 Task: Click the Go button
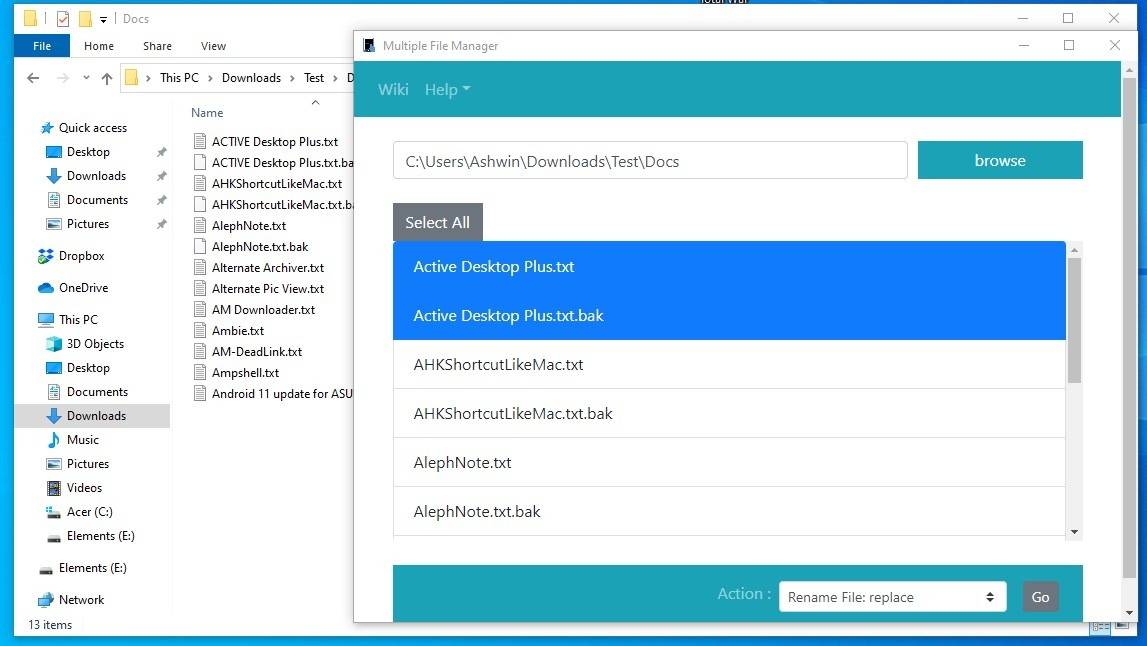click(x=1040, y=597)
